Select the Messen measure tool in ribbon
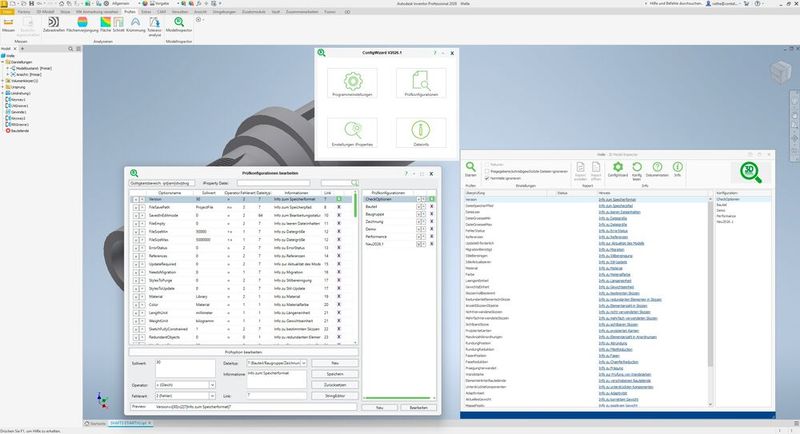This screenshot has height=434, width=800. [8, 25]
